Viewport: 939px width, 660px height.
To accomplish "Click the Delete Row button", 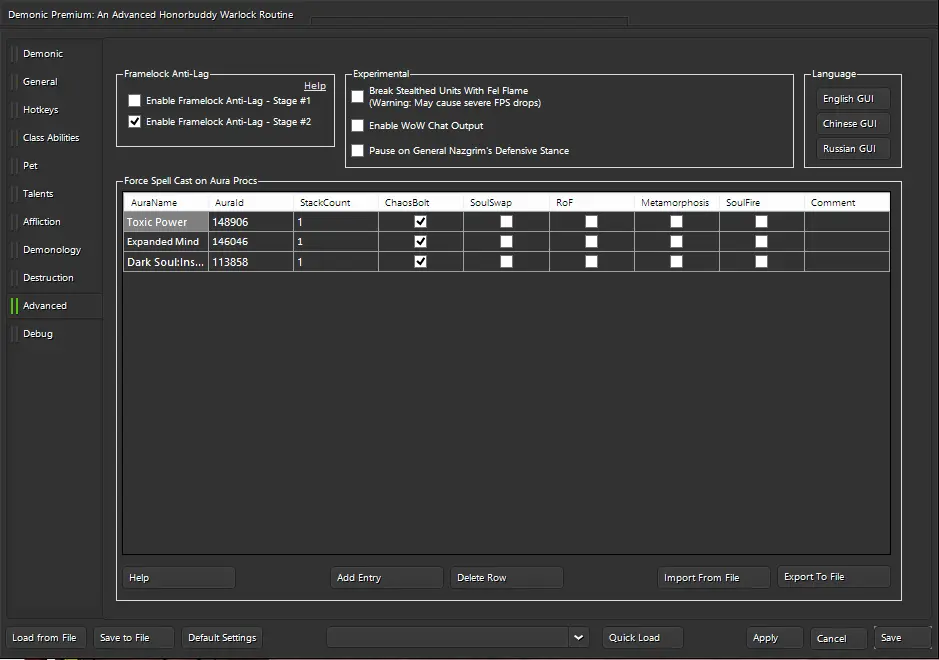I will [507, 577].
